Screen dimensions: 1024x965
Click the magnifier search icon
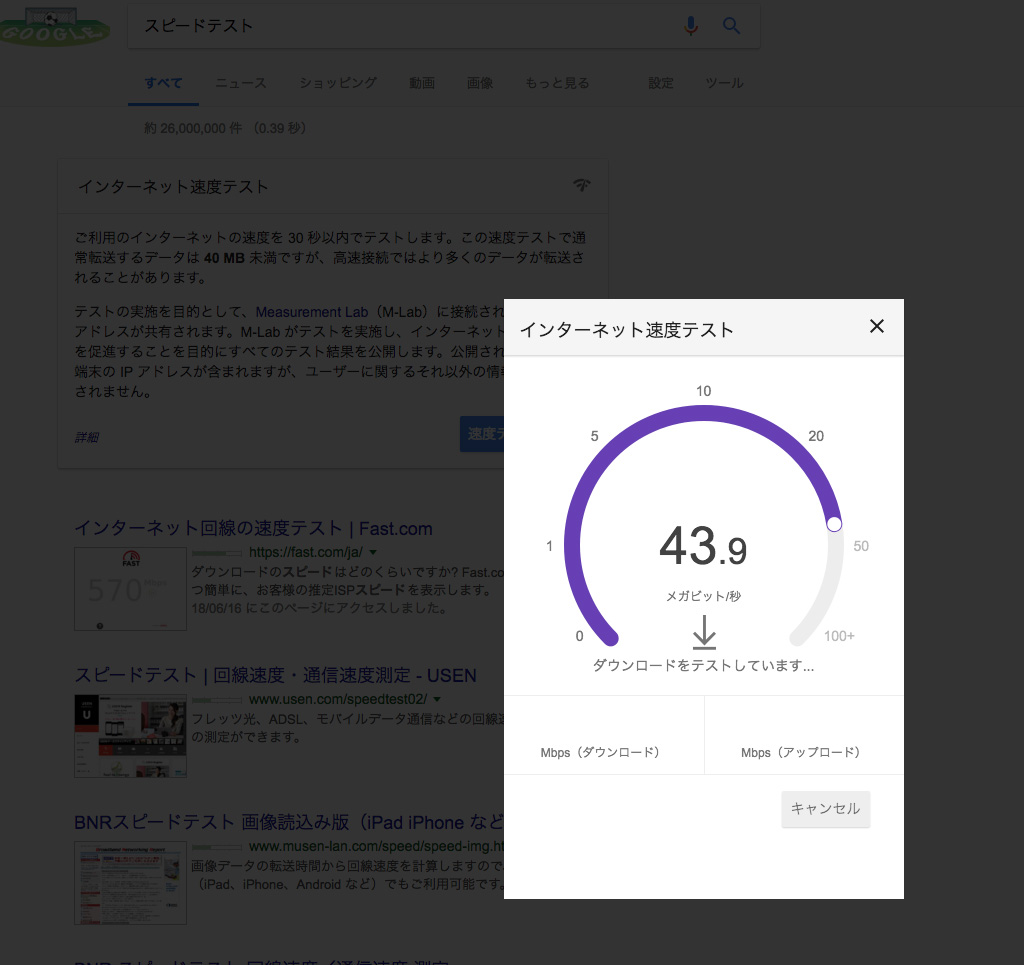[x=731, y=26]
